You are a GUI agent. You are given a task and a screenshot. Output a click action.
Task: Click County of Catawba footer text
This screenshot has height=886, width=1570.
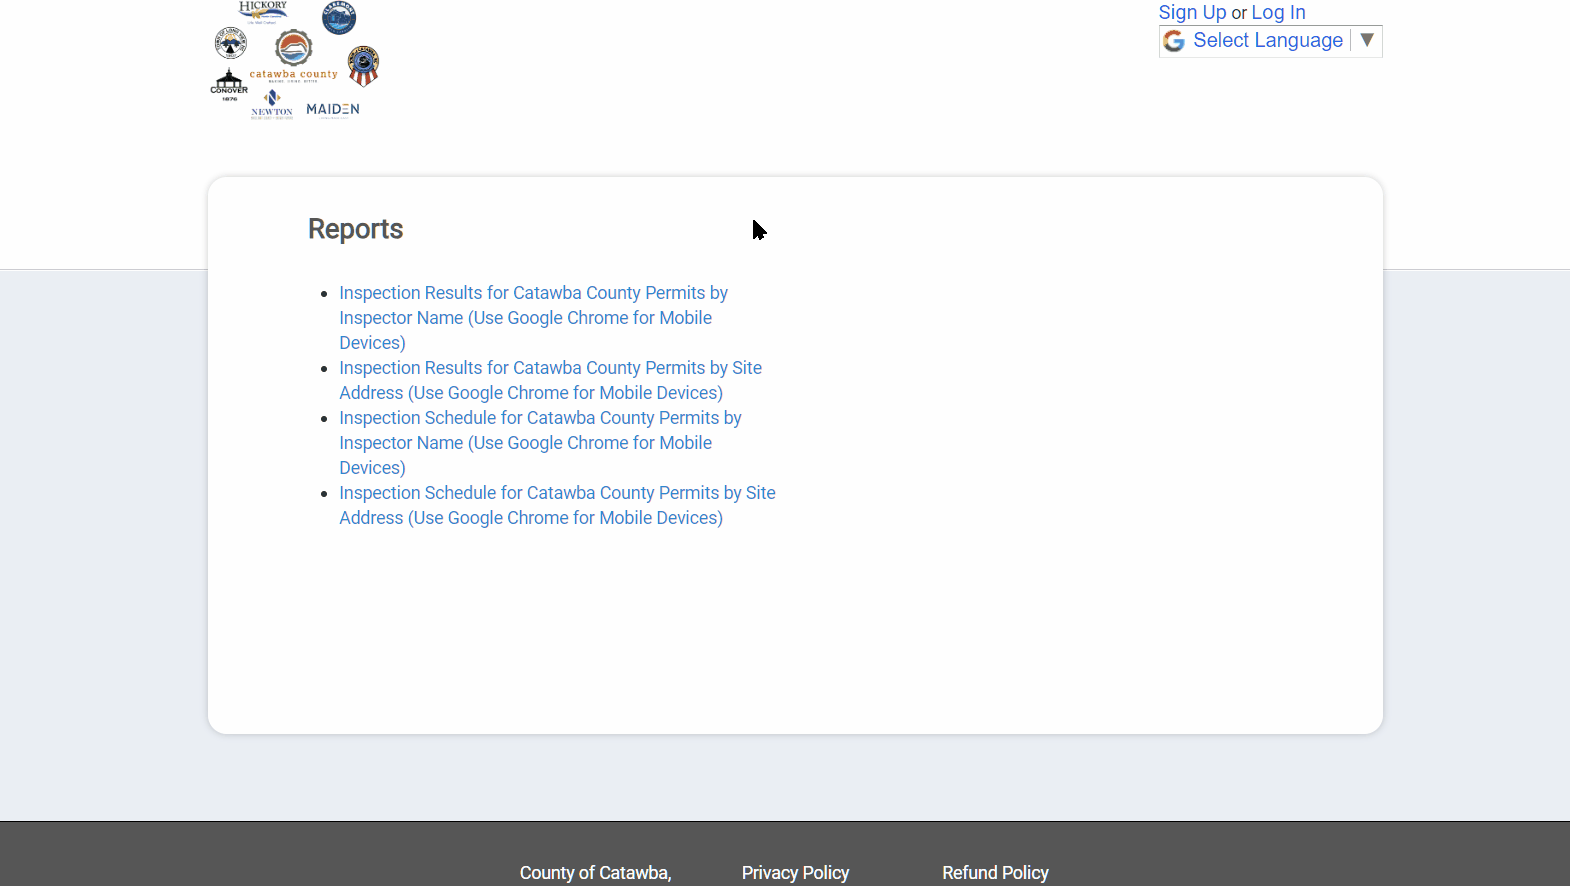coord(595,872)
